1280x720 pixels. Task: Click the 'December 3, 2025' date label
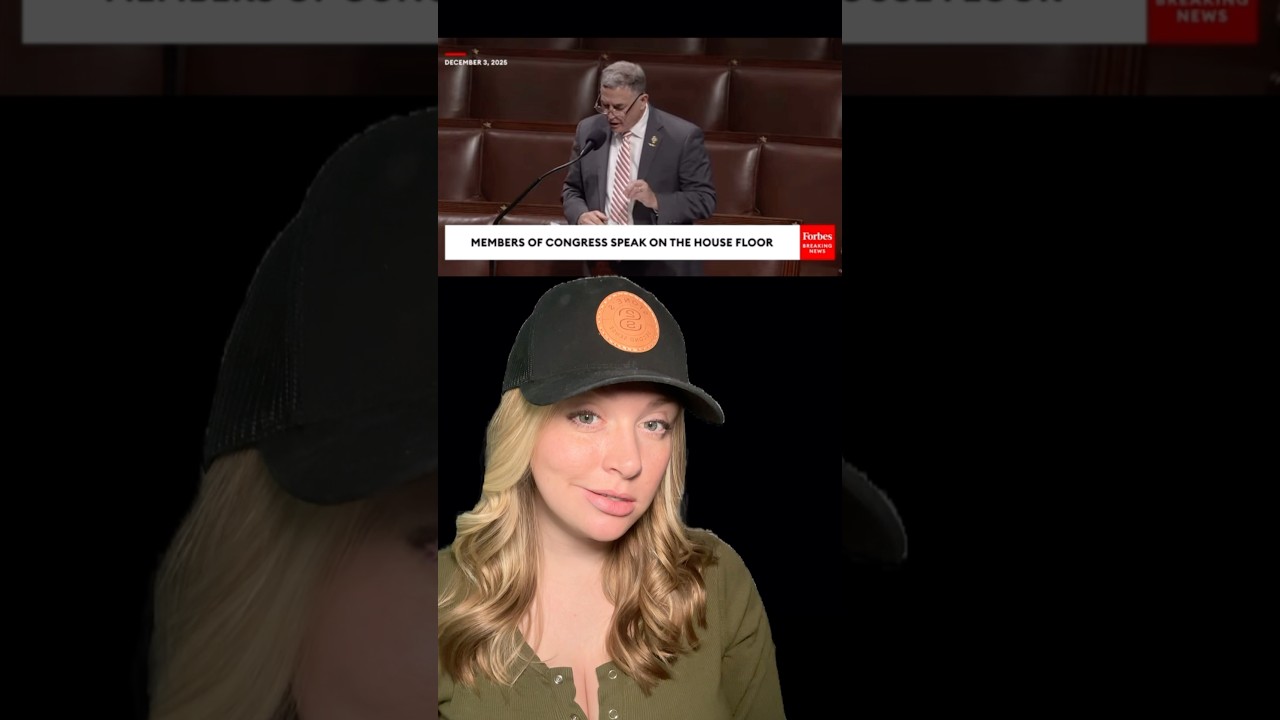(476, 63)
